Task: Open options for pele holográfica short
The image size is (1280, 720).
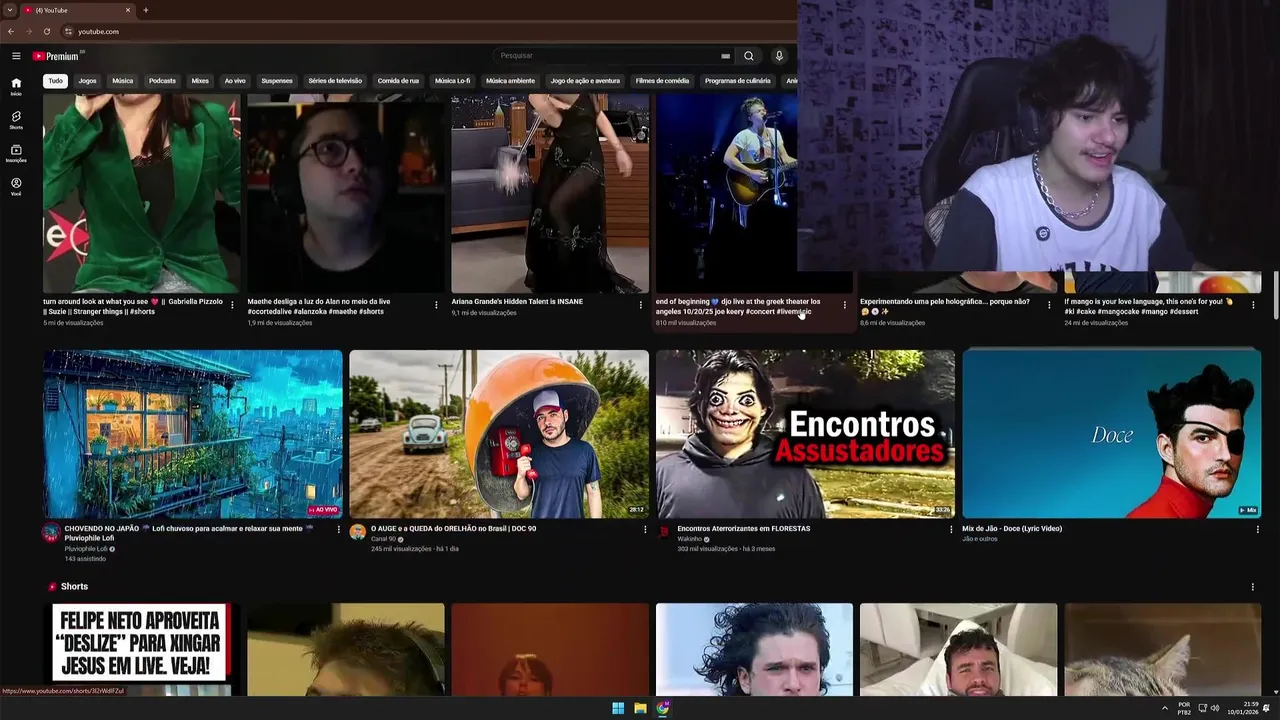Action: [1049, 305]
